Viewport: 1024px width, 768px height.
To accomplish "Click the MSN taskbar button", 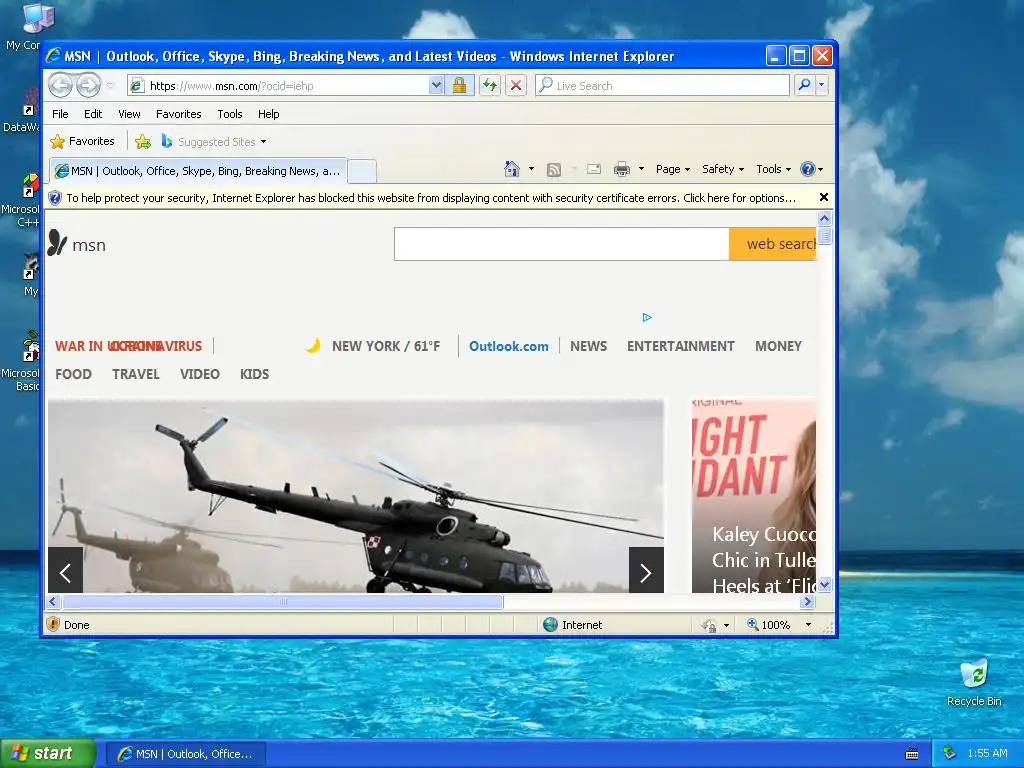I will [185, 754].
